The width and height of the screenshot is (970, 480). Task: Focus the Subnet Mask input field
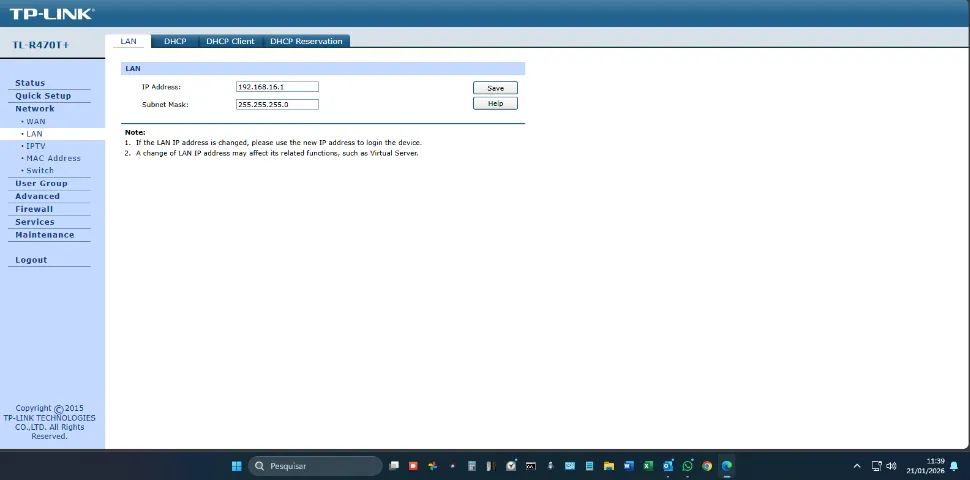tap(277, 105)
